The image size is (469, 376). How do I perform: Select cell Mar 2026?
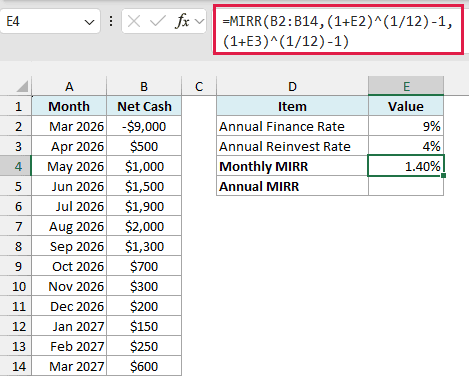(x=69, y=126)
